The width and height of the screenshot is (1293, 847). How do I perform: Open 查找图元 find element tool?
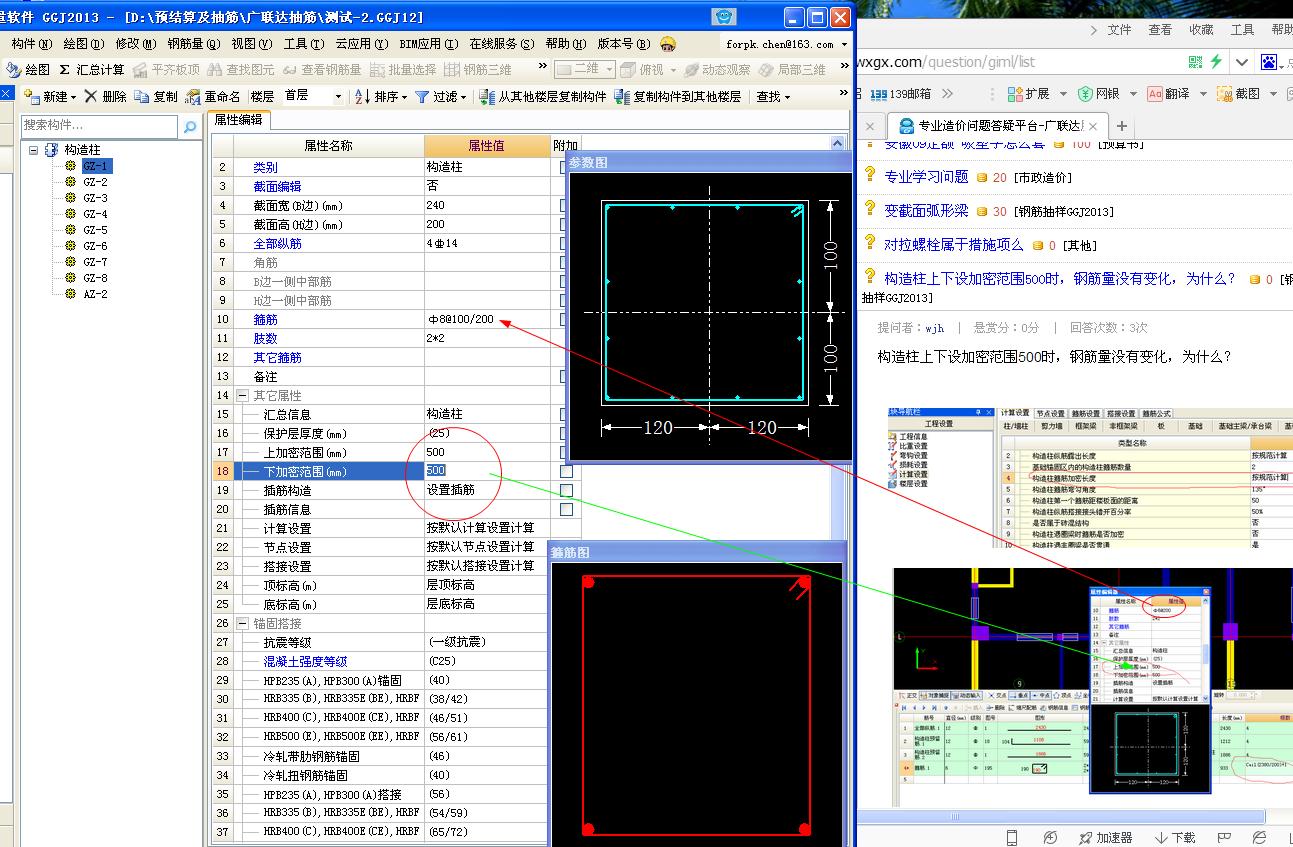[241, 70]
